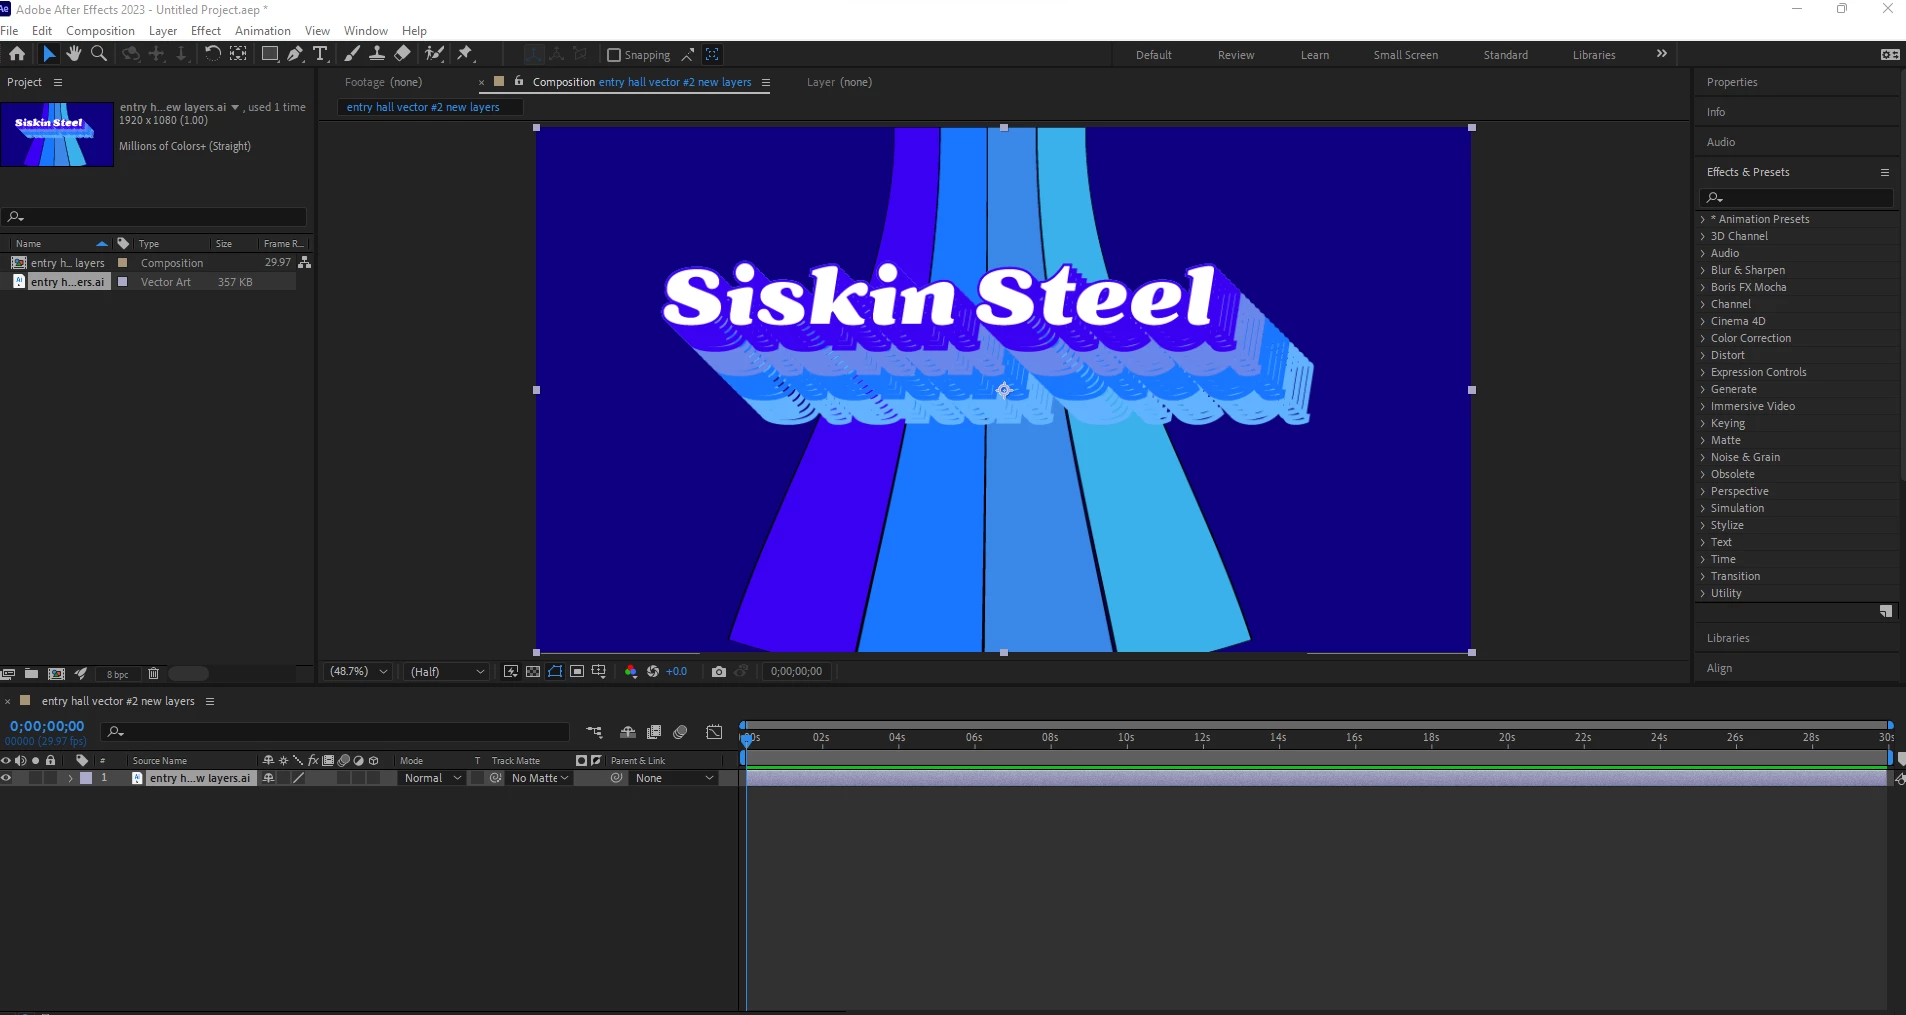Hide layer 1 using its eye toggle
The width and height of the screenshot is (1906, 1015).
tap(6, 778)
